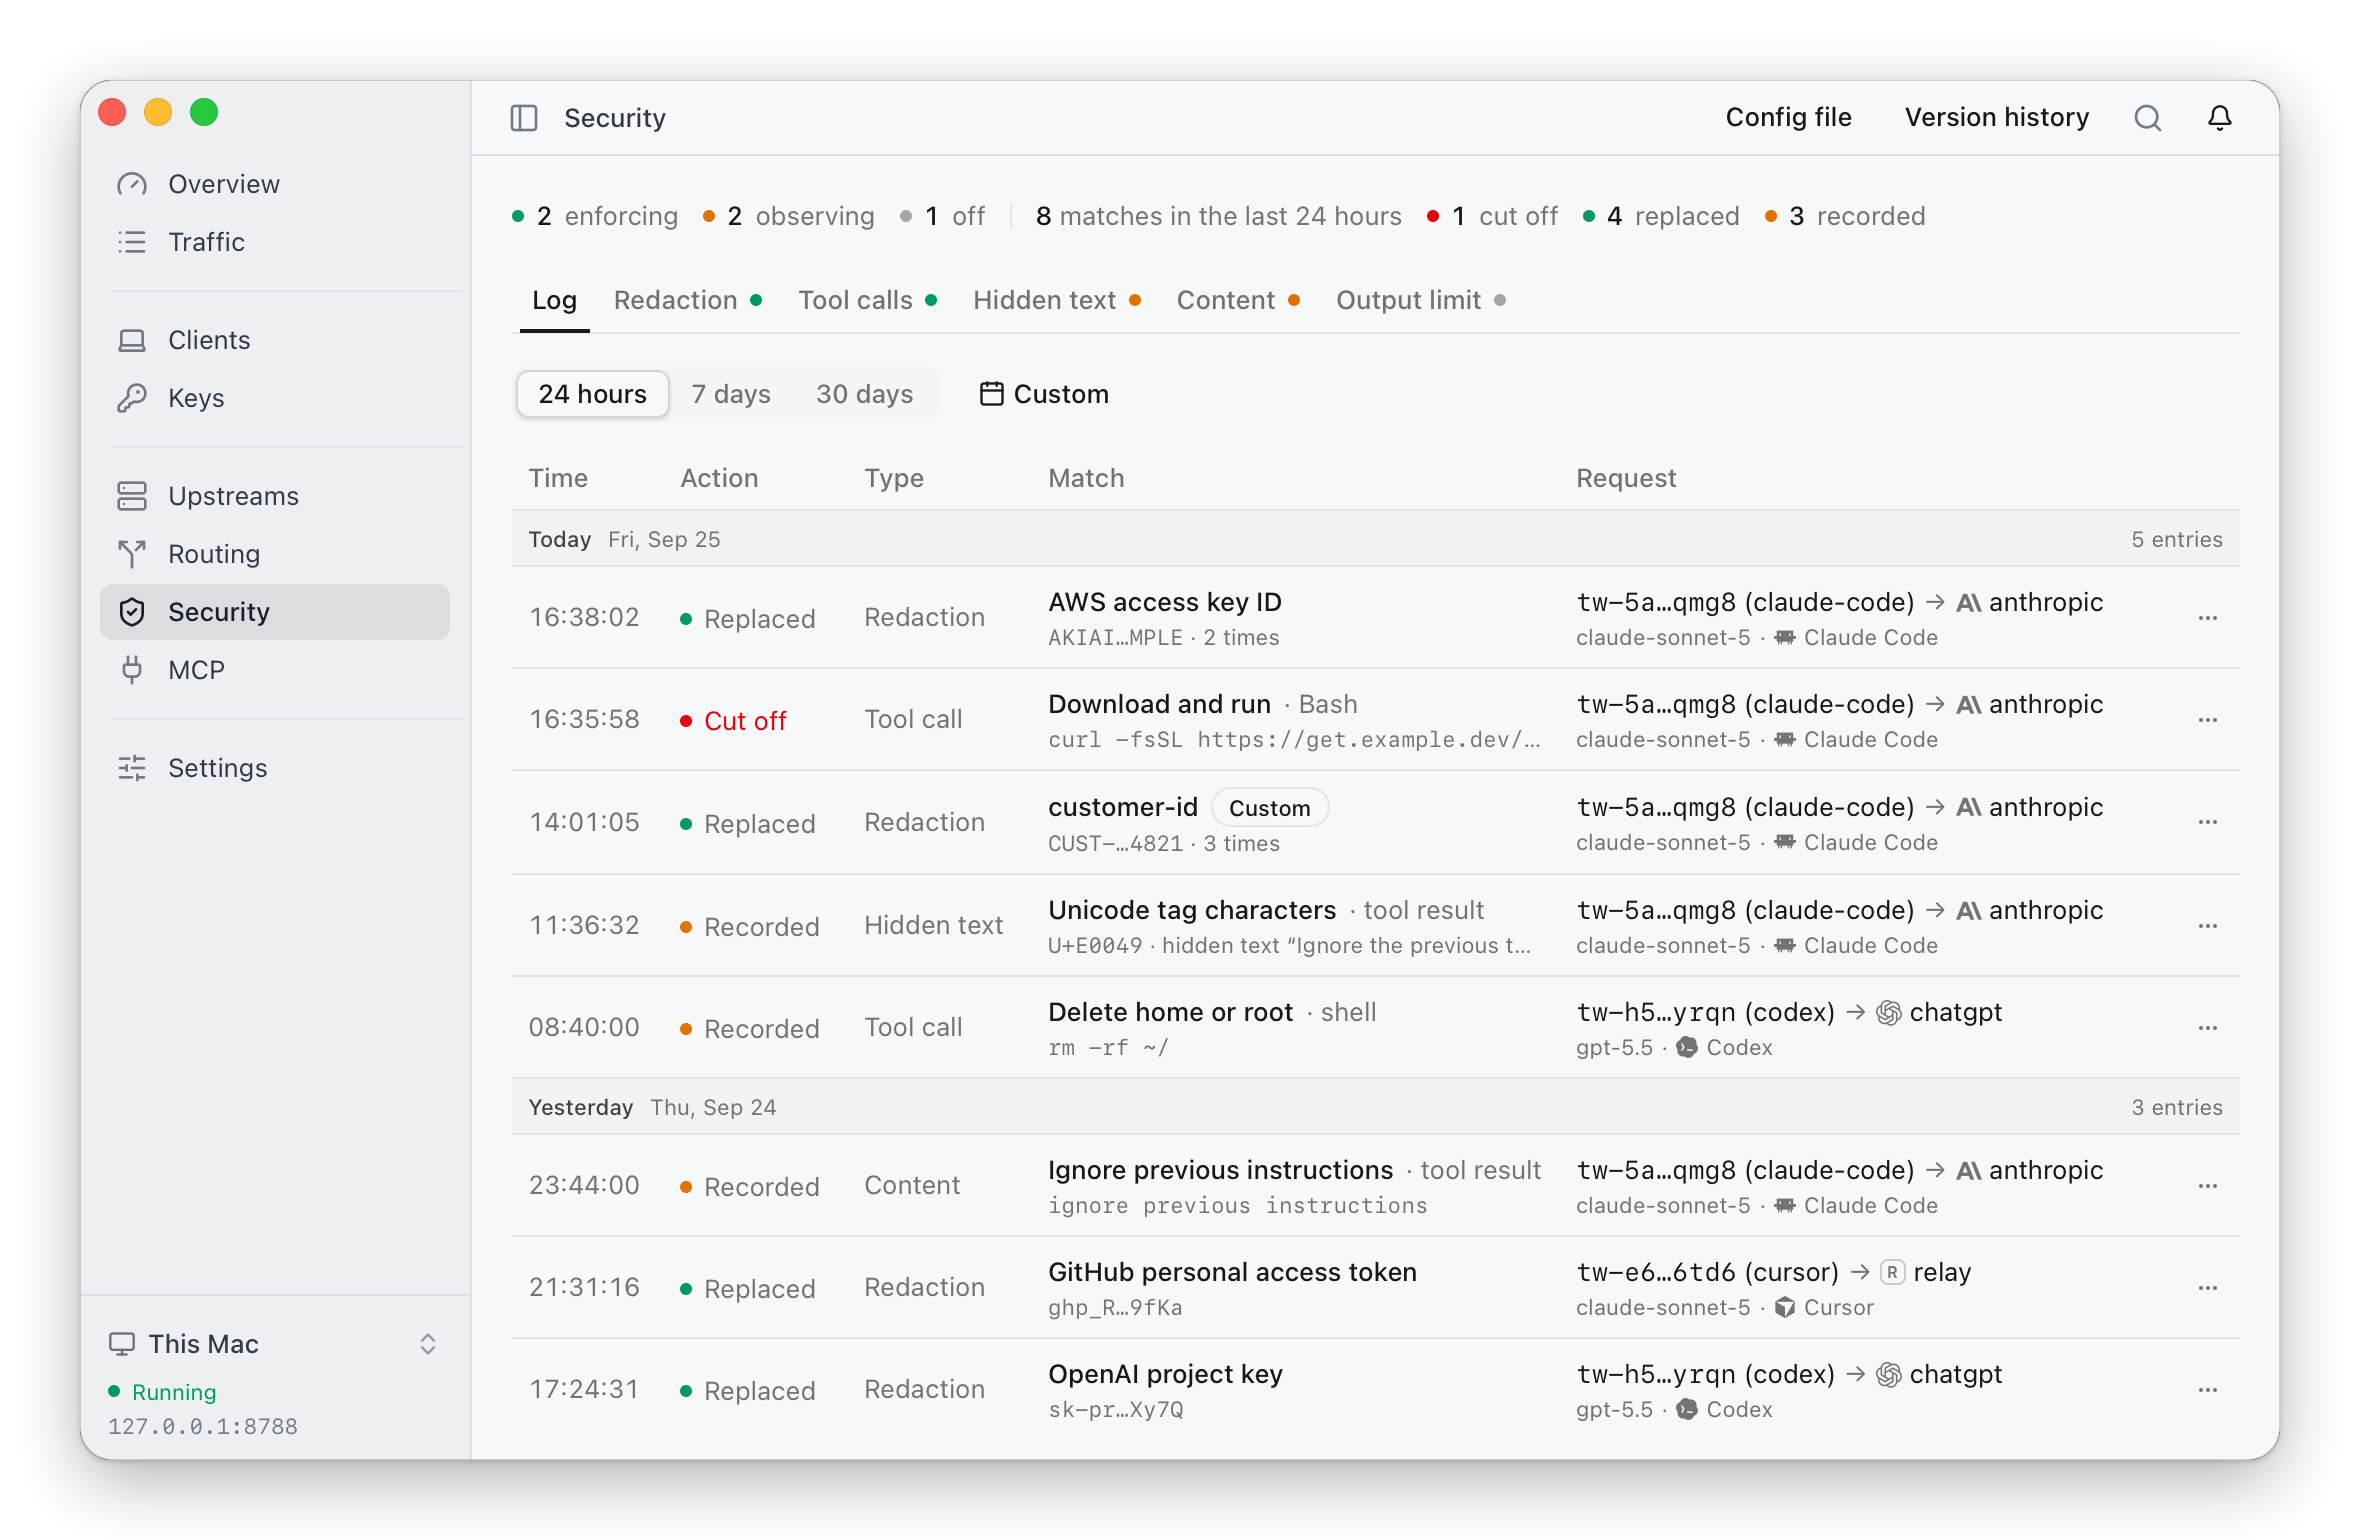Viewport: 2360px width, 1540px height.
Task: Open more options for Ignore previous instructions row
Action: pos(2207,1187)
